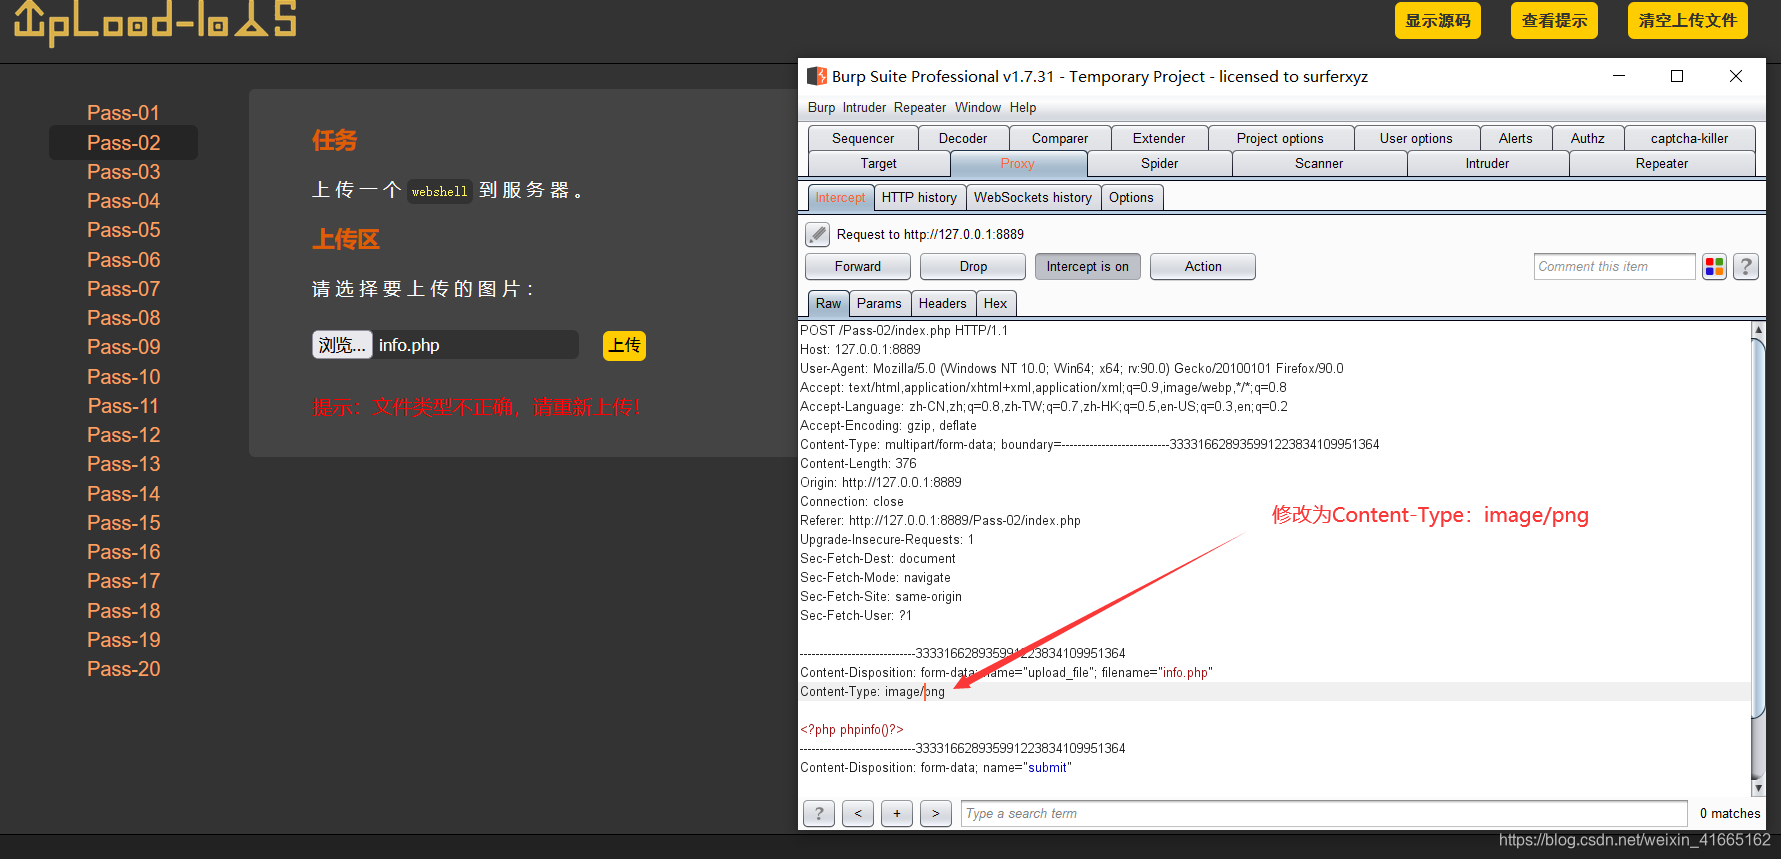Open the Action menu button

click(x=1203, y=266)
